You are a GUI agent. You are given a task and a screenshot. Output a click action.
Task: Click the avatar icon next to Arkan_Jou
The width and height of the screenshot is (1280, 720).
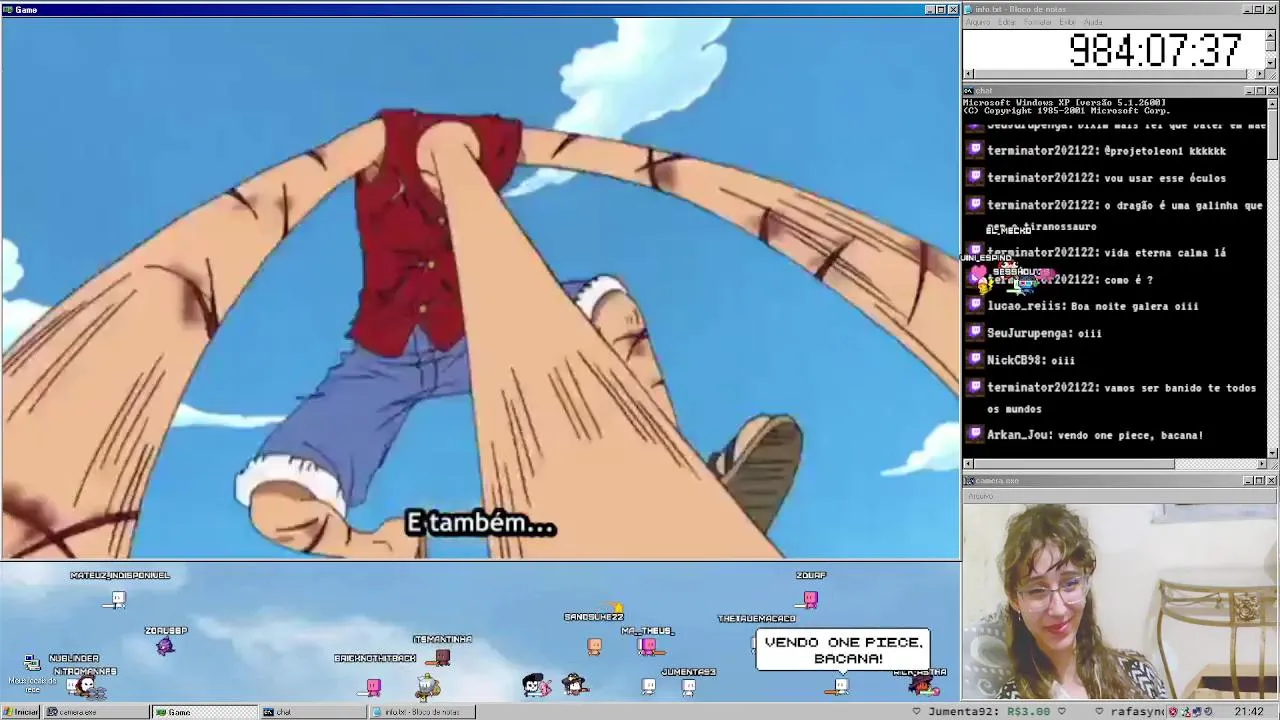click(x=975, y=434)
